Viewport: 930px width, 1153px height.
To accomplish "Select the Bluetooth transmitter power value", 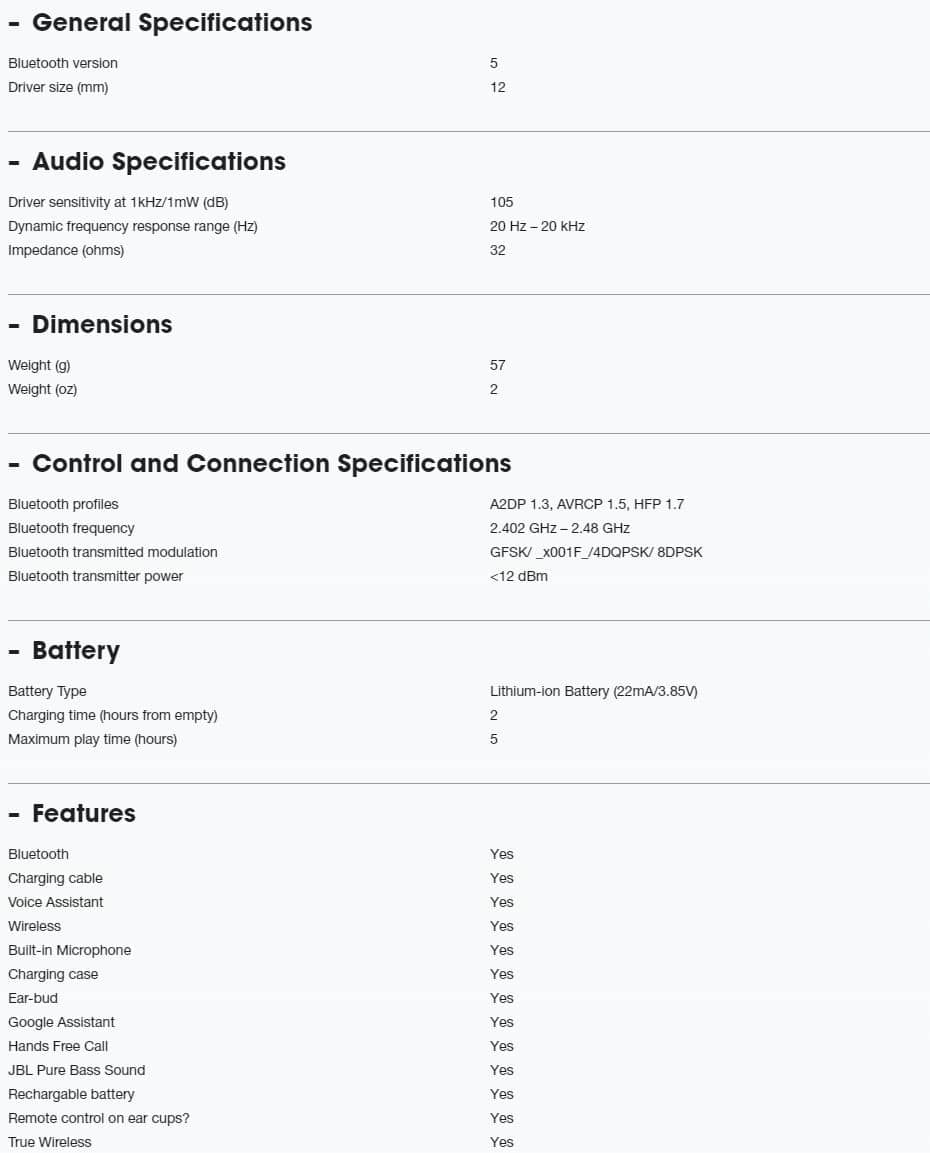I will click(x=518, y=576).
